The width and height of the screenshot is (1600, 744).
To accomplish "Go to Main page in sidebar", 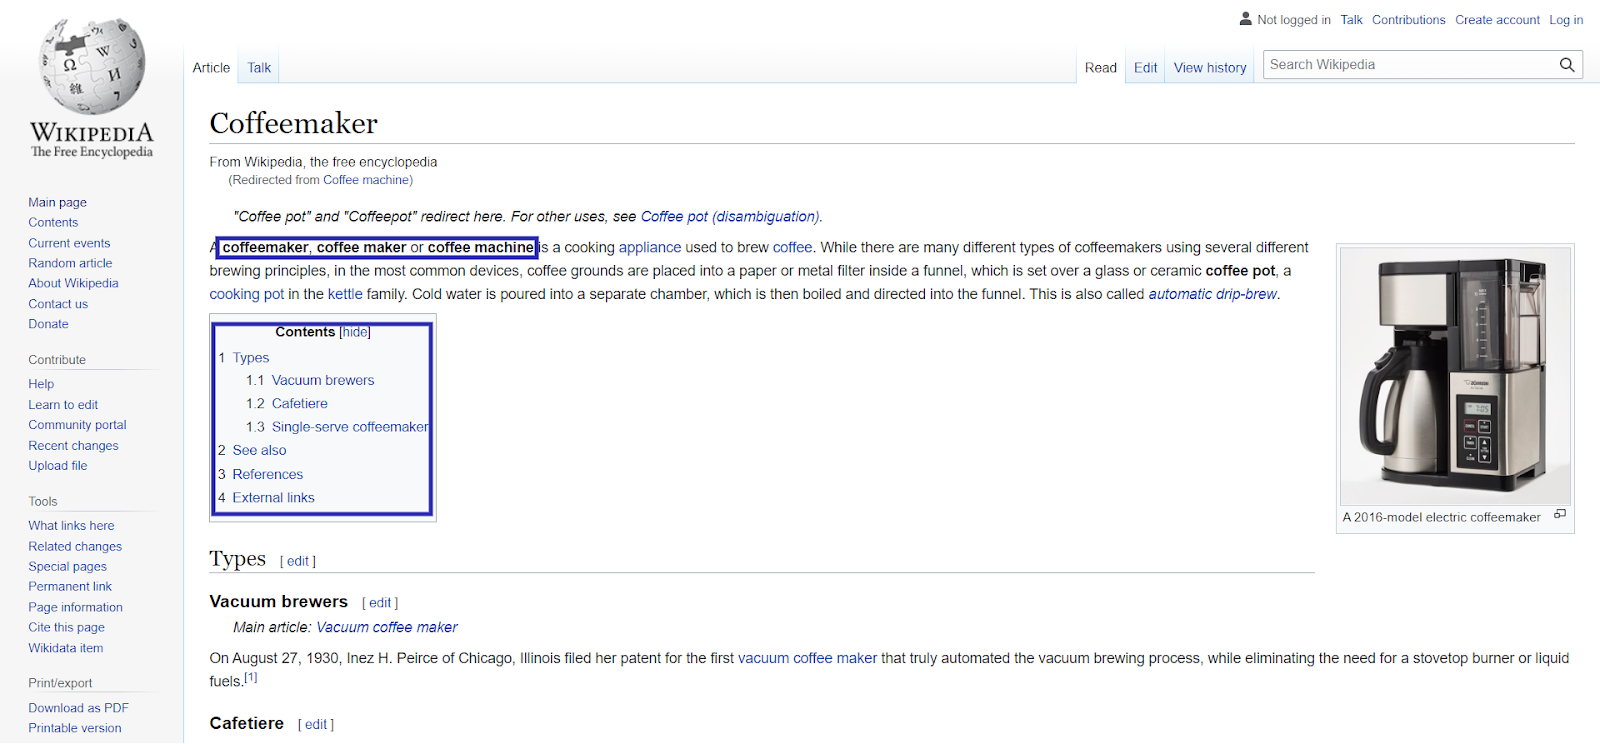I will point(57,202).
